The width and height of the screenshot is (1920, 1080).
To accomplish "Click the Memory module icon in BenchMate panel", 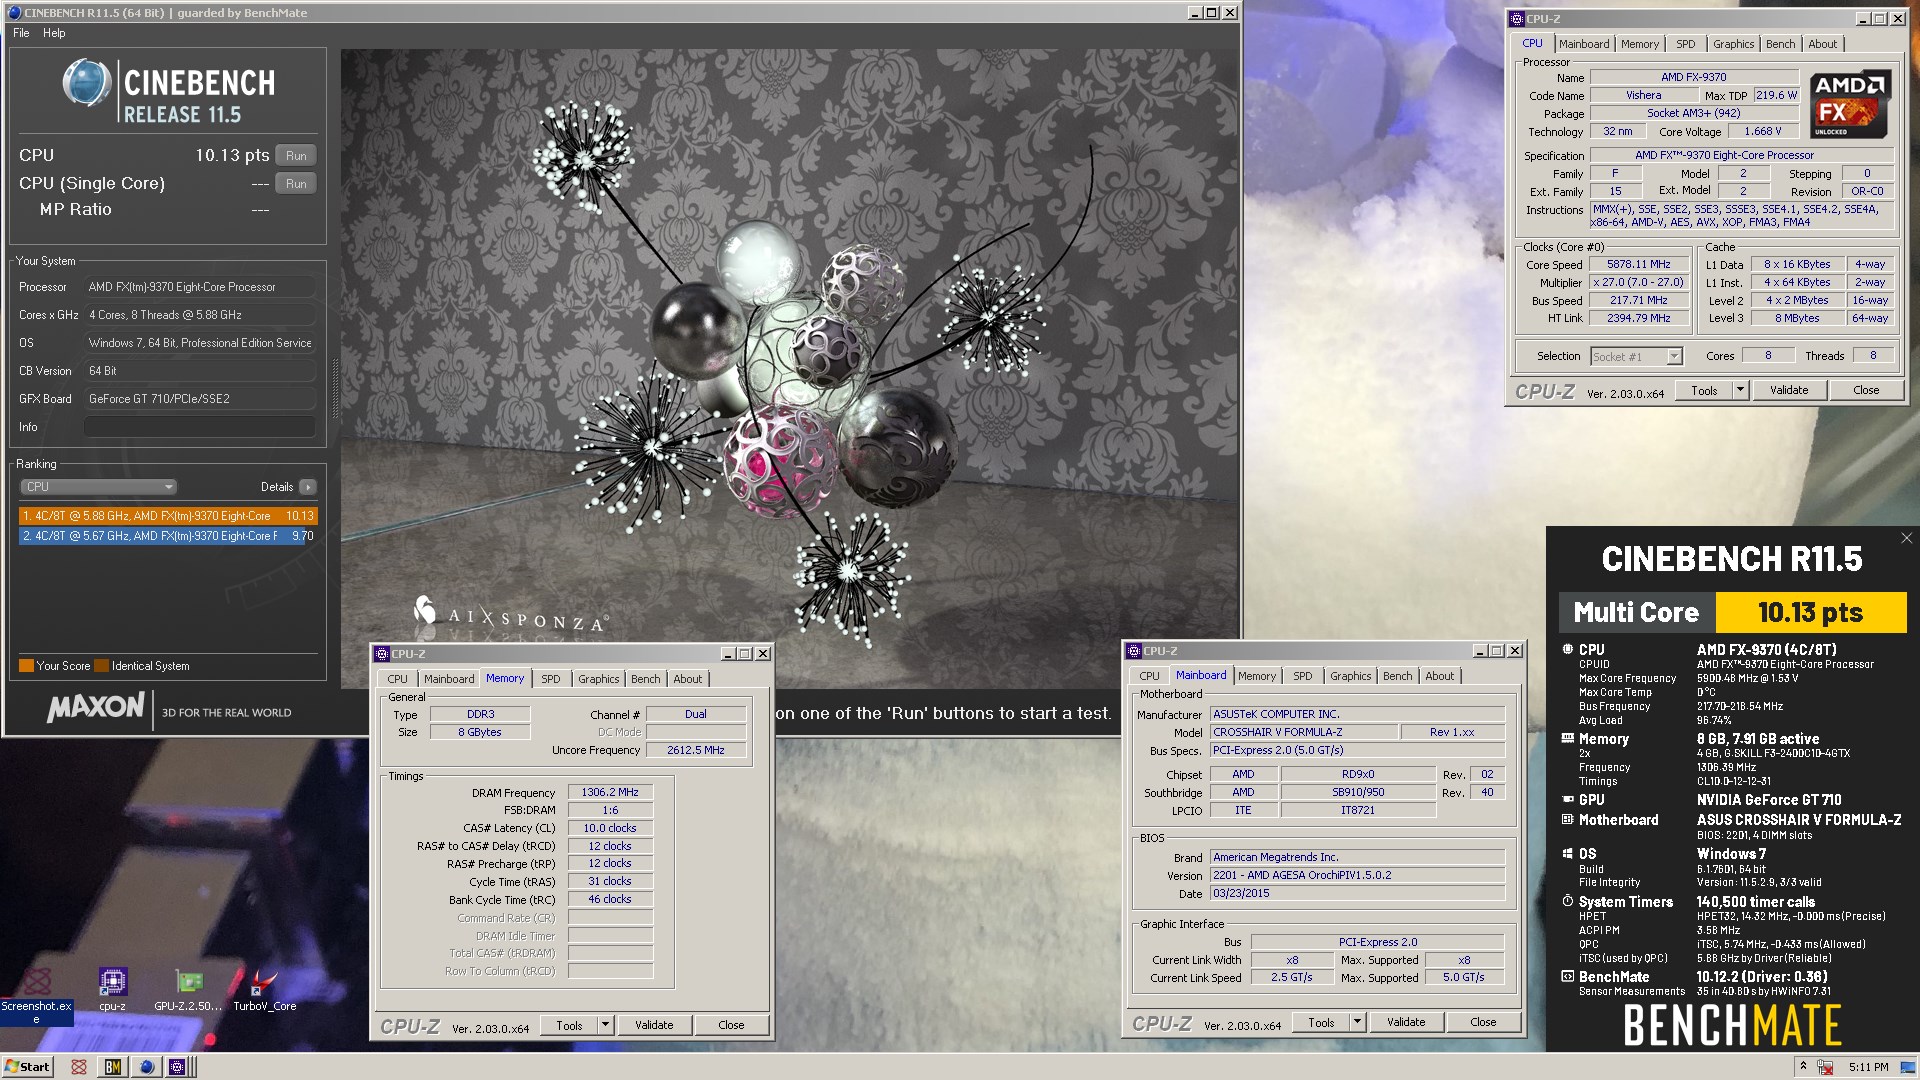I will tap(1567, 739).
